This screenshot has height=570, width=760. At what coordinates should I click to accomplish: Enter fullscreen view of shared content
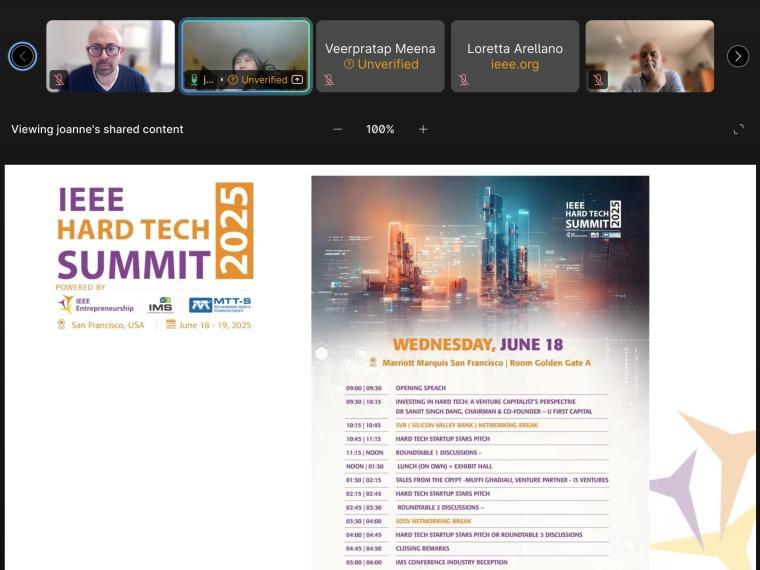[738, 129]
